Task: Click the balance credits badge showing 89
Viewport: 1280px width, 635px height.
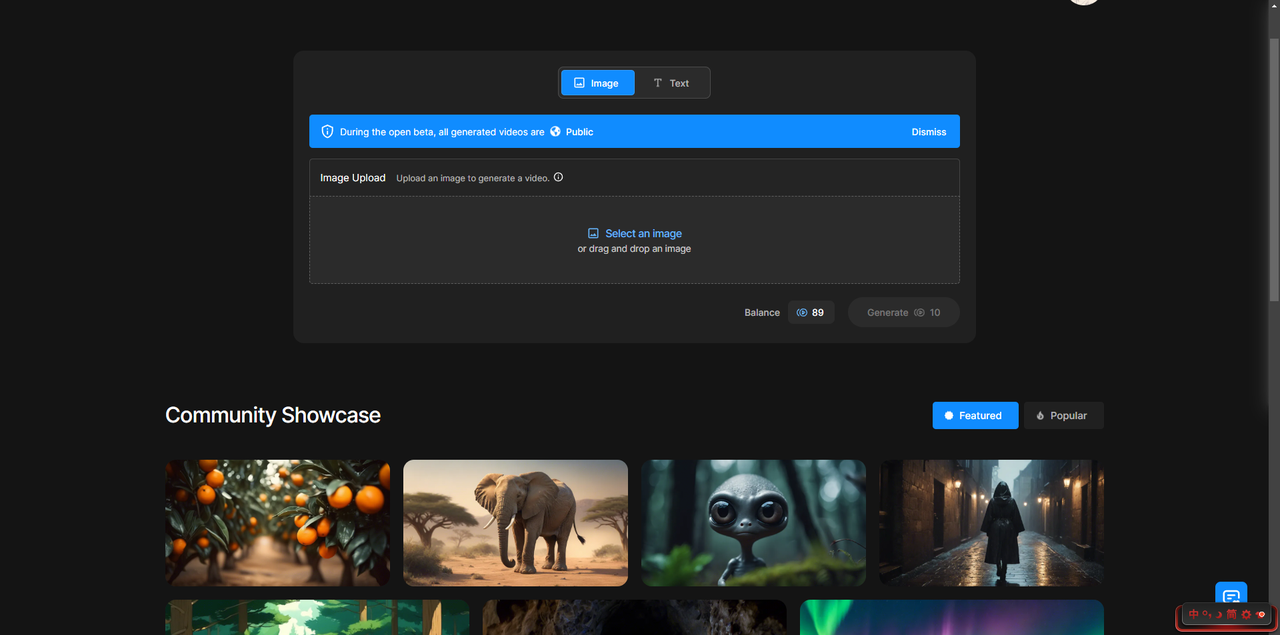Action: click(811, 313)
